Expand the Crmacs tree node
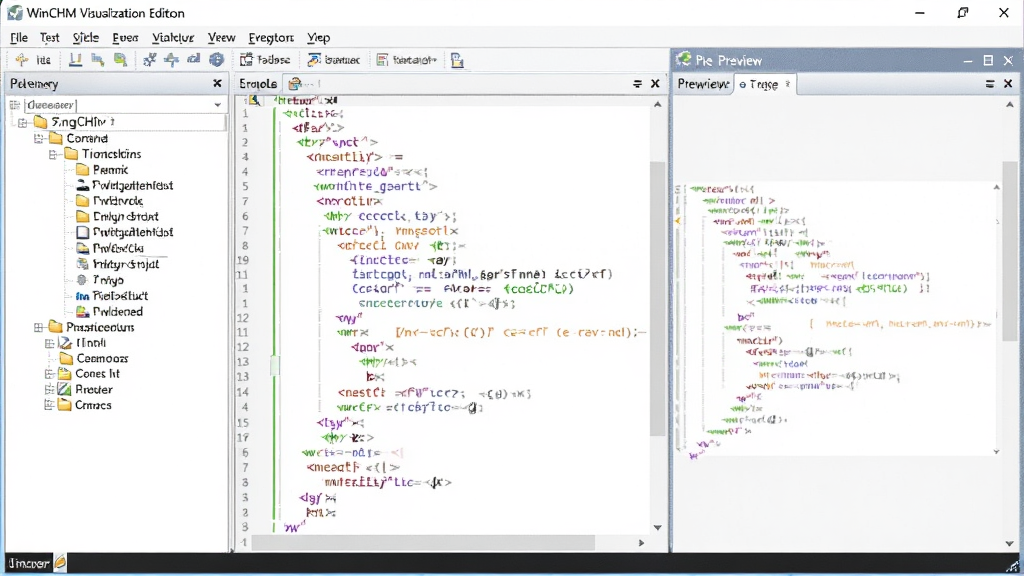 click(49, 405)
